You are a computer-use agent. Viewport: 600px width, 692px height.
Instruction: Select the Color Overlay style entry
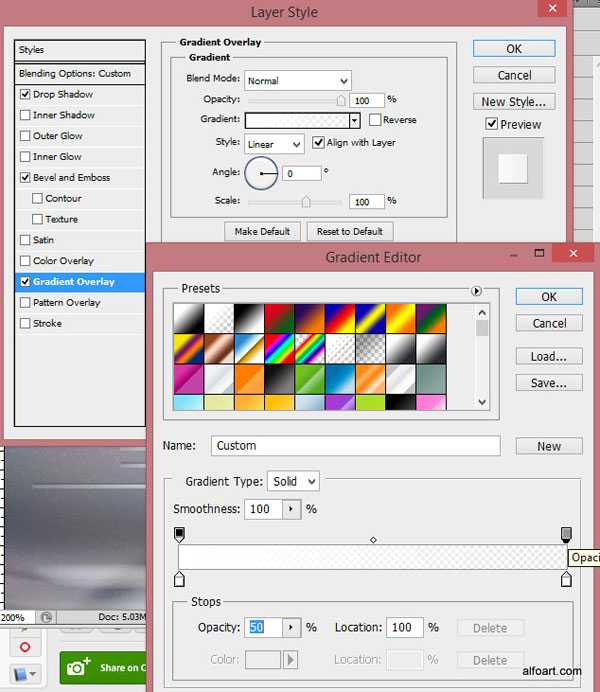(63, 261)
